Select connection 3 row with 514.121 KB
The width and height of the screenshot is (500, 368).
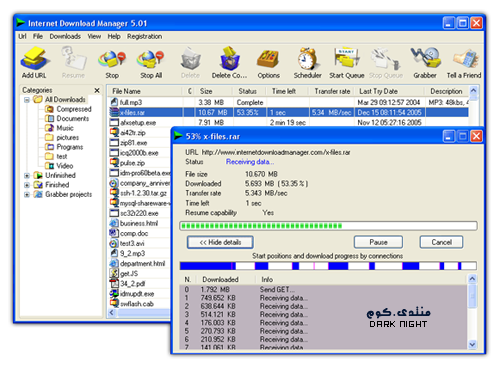tap(323, 314)
